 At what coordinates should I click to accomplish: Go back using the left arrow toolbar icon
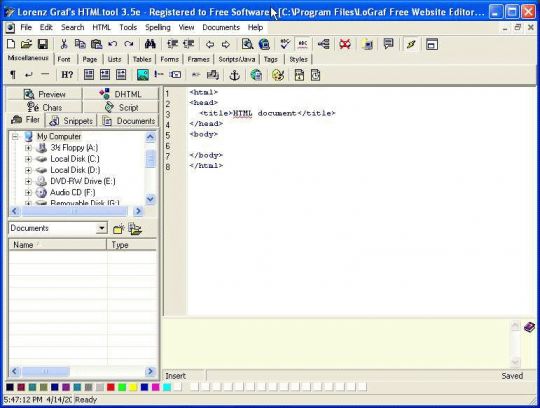[x=210, y=44]
